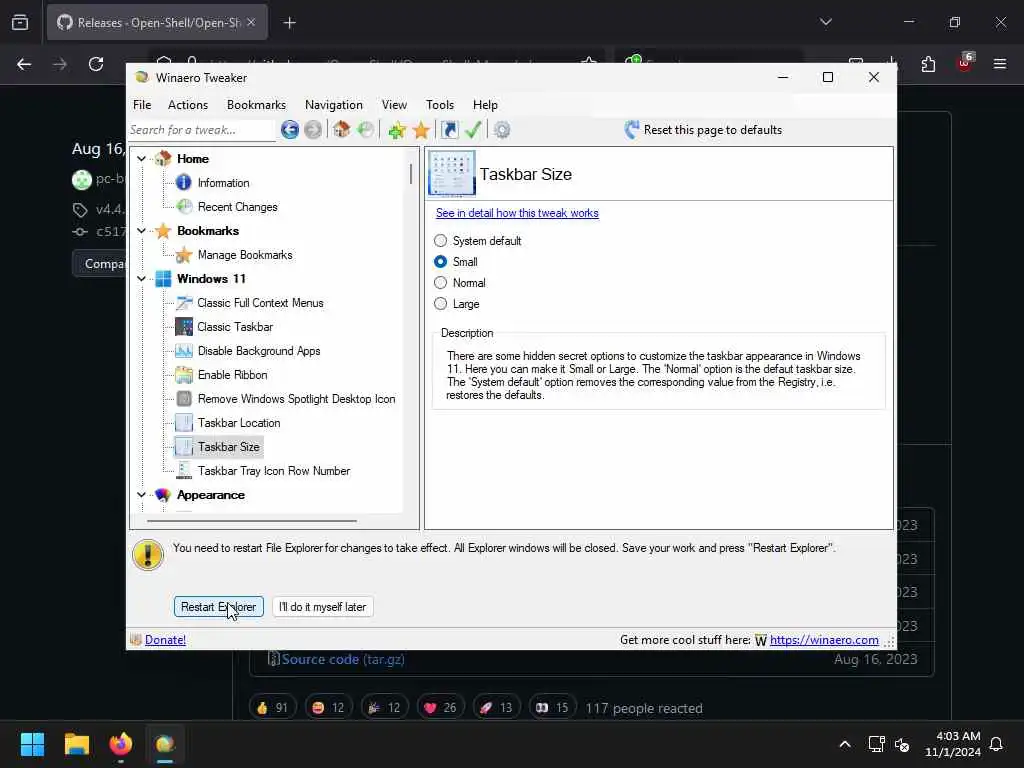Click Winaero Tweaker taskbar icon
This screenshot has width=1024, height=768.
(x=165, y=744)
